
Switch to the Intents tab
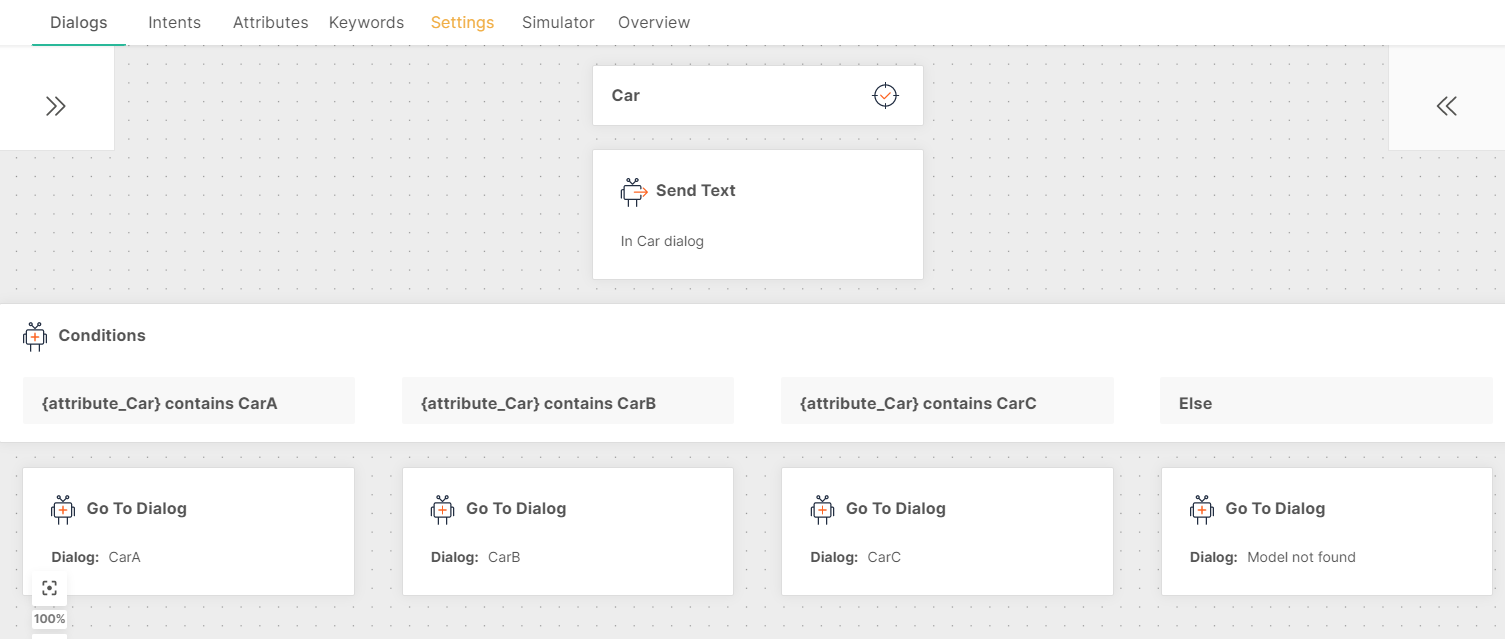(x=174, y=22)
